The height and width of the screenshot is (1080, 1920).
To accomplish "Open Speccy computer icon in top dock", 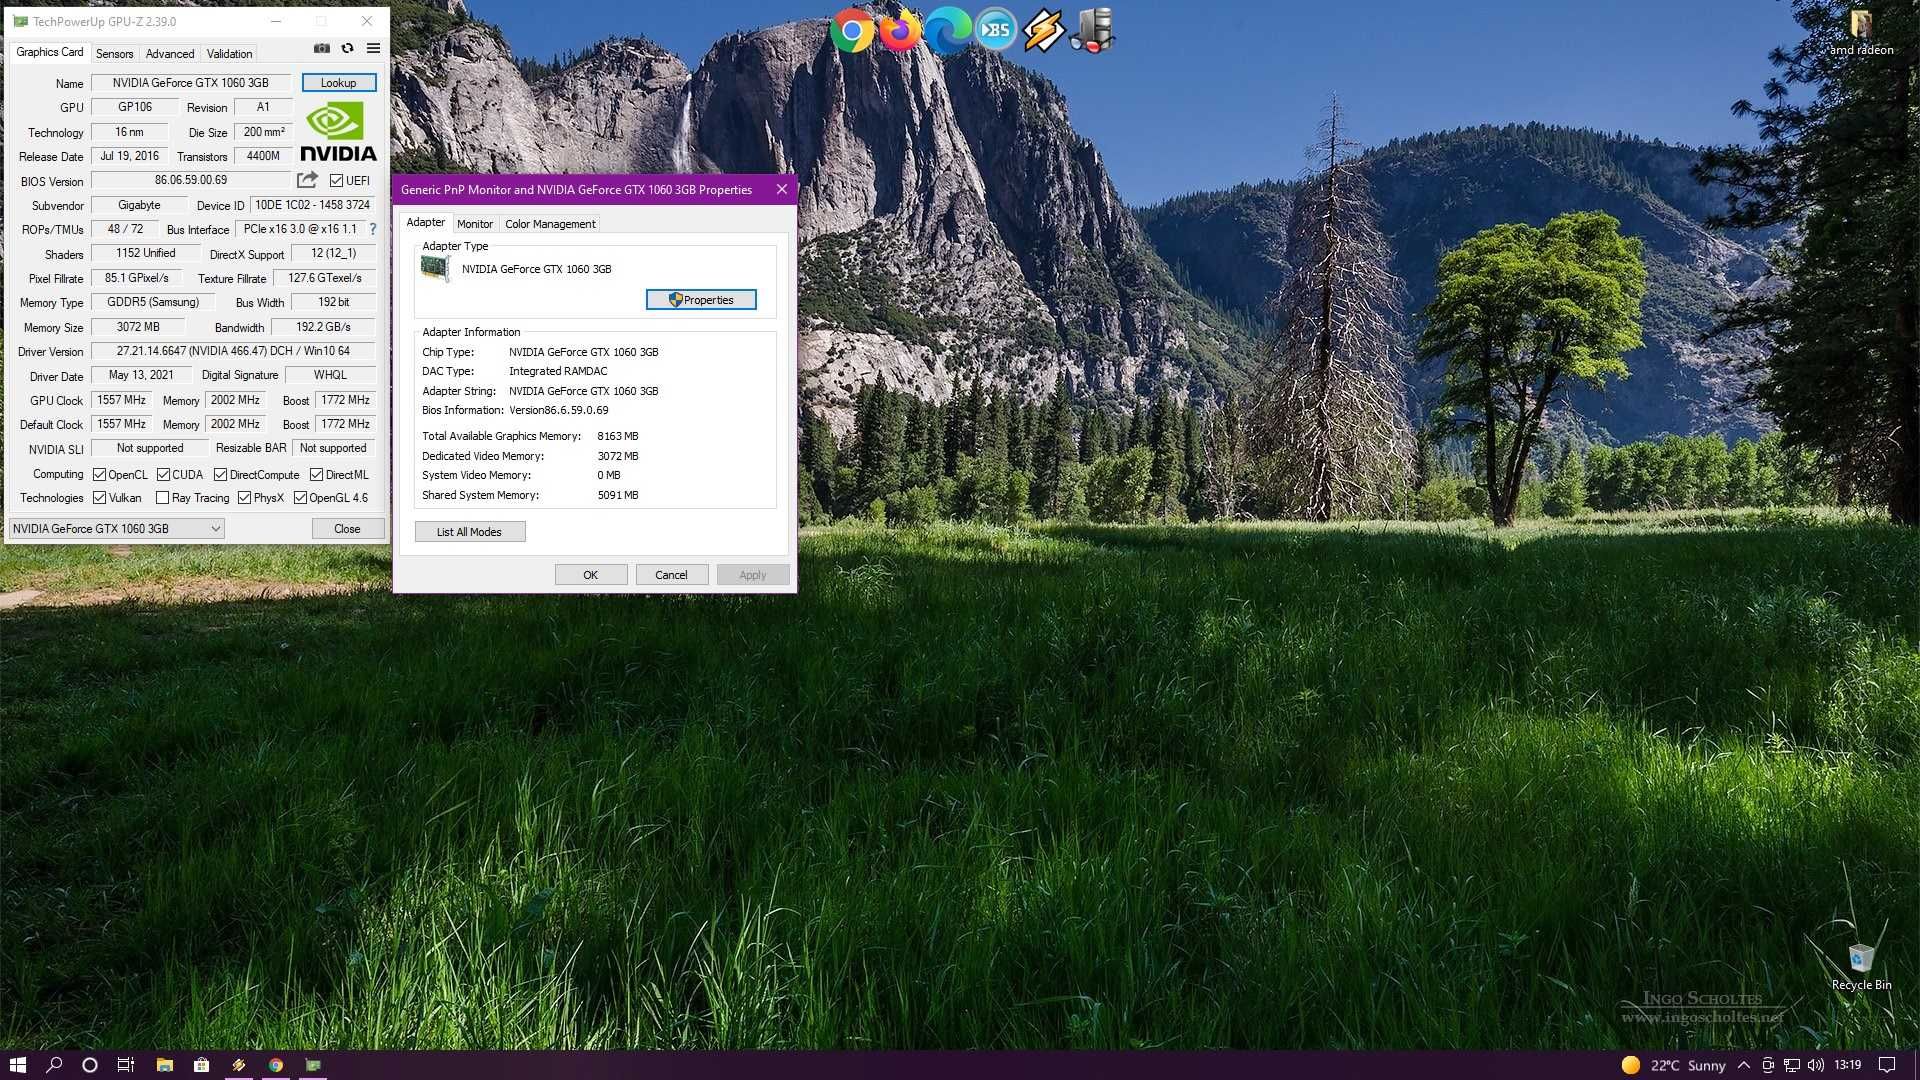I will click(1092, 31).
